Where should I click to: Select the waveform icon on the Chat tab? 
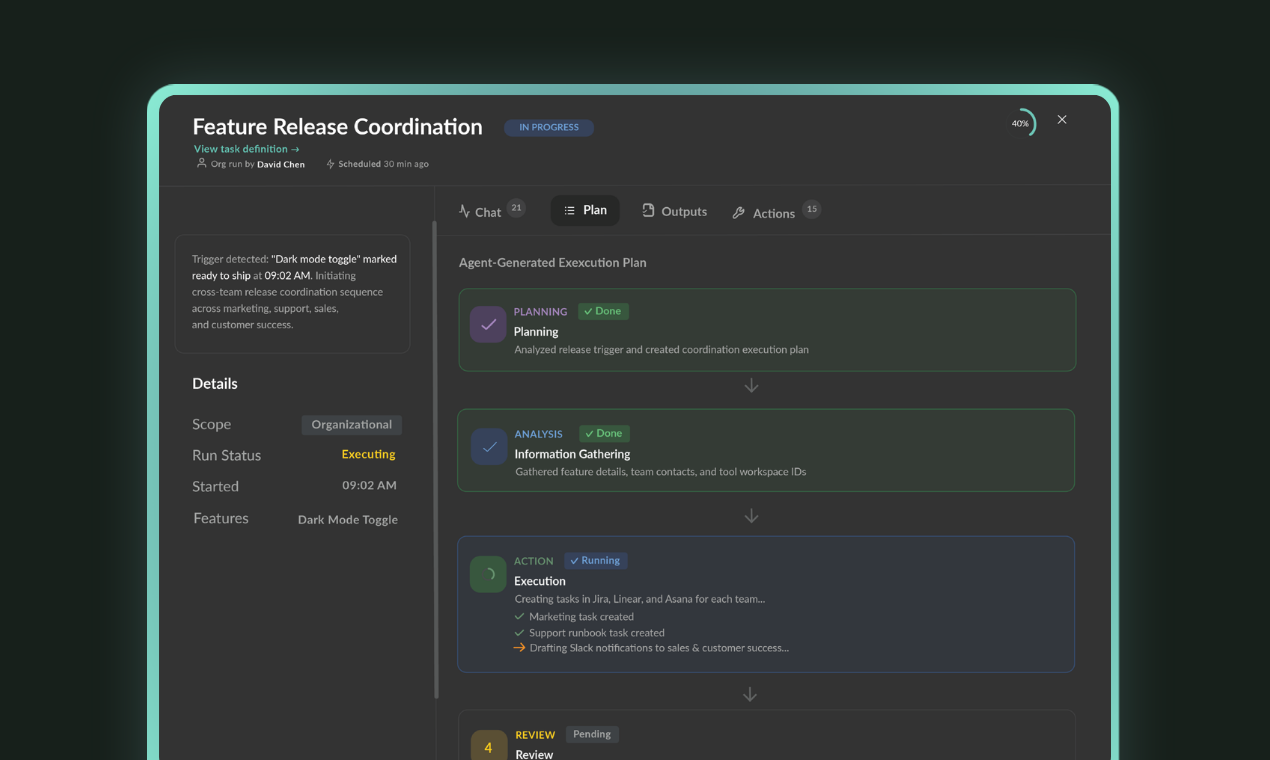[465, 211]
